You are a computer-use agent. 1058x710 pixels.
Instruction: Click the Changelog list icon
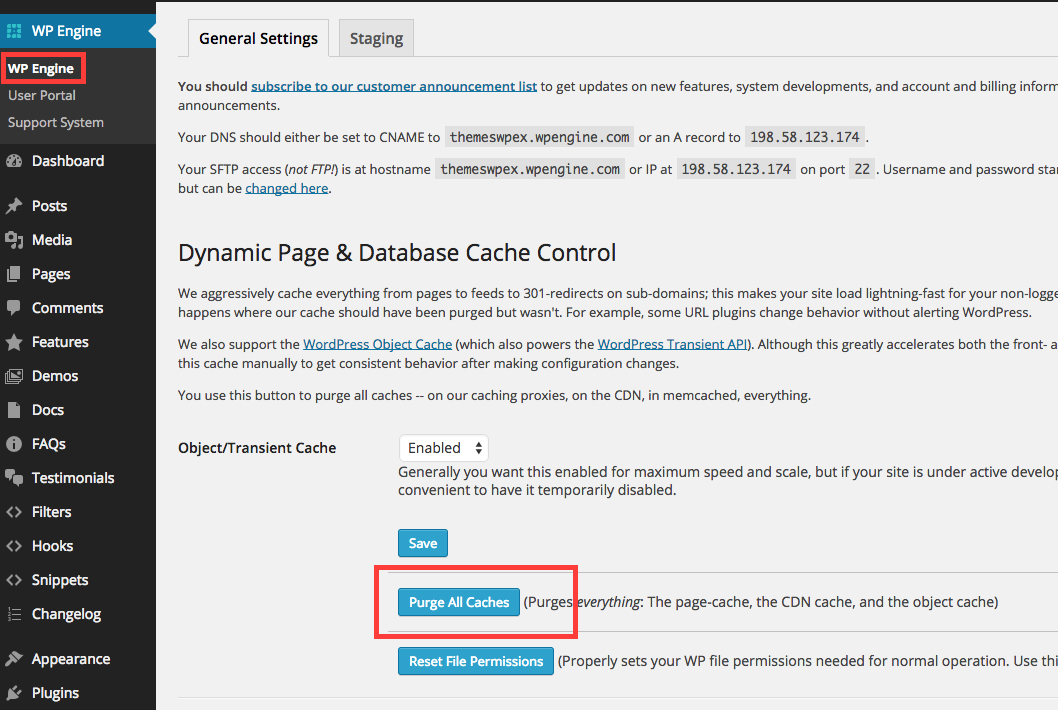point(13,614)
